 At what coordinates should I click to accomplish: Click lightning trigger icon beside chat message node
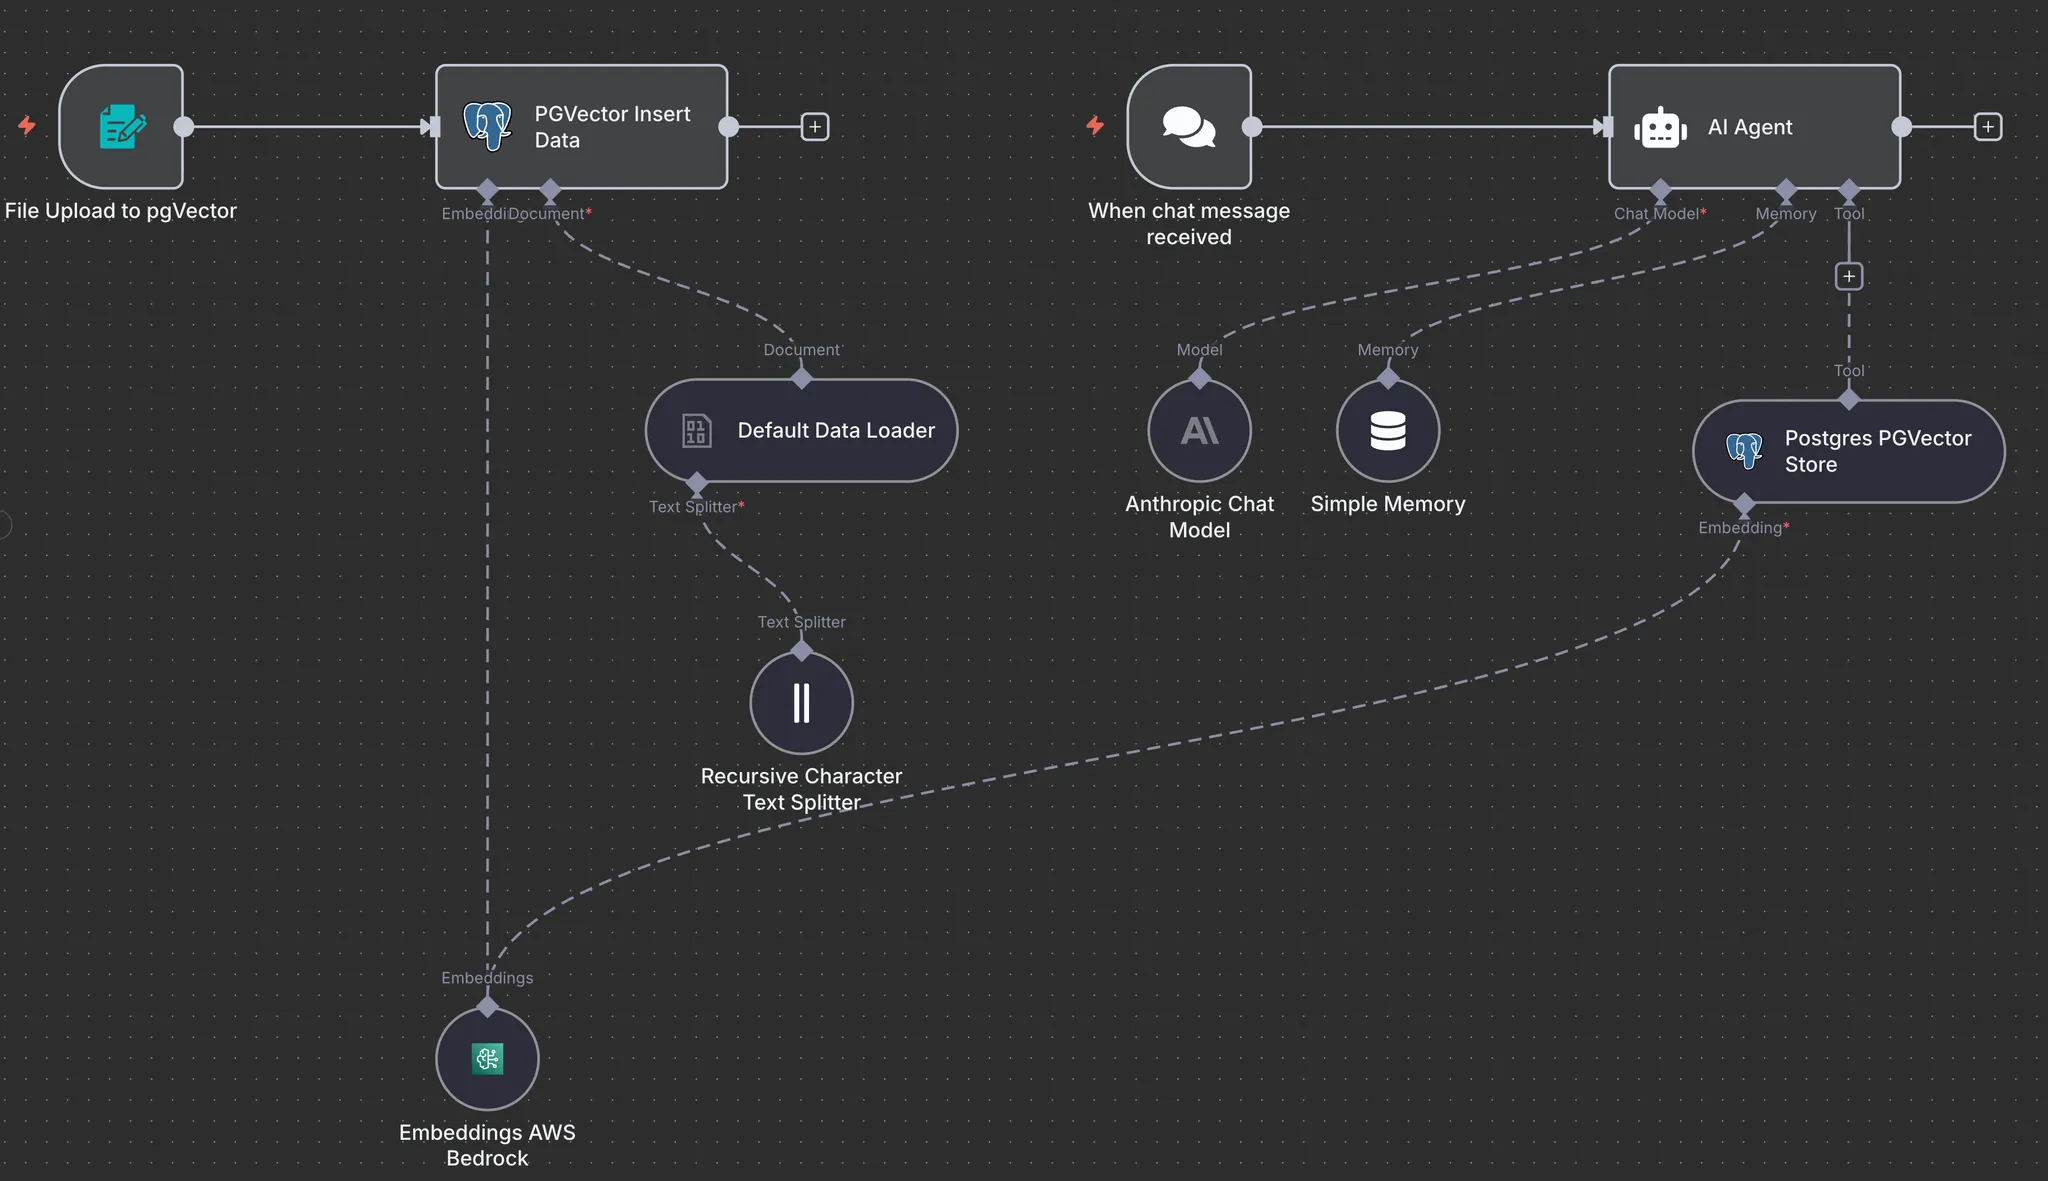[x=1095, y=126]
